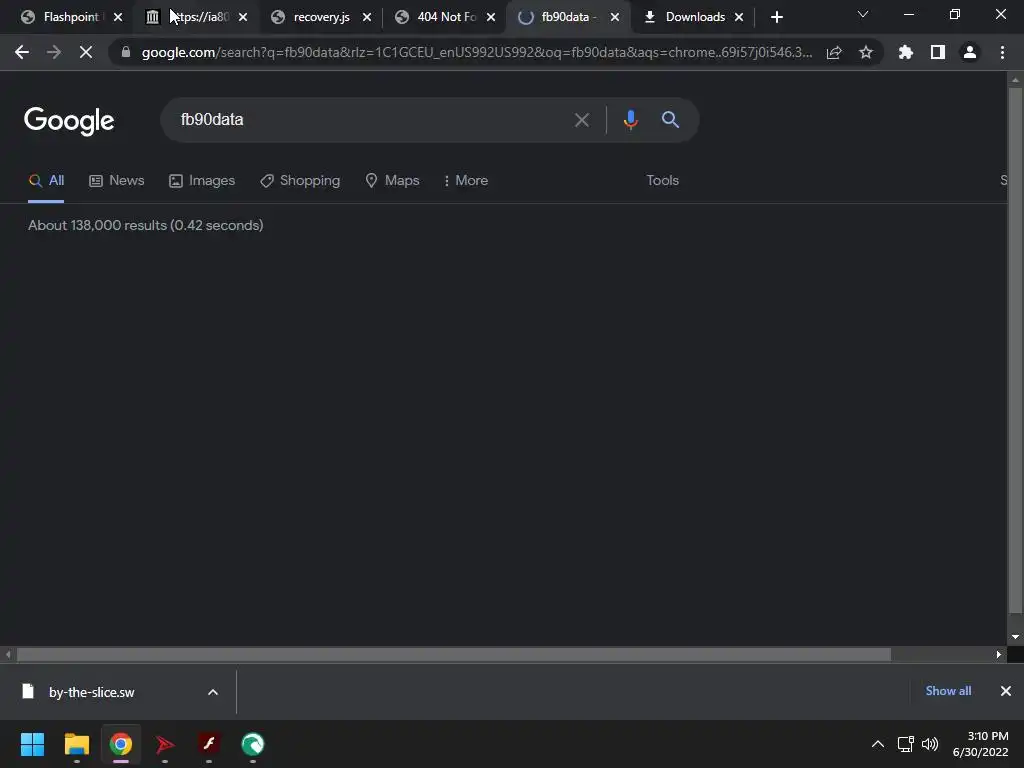Screen dimensions: 1024x768
Task: Open the search Tools options
Action: click(x=662, y=181)
